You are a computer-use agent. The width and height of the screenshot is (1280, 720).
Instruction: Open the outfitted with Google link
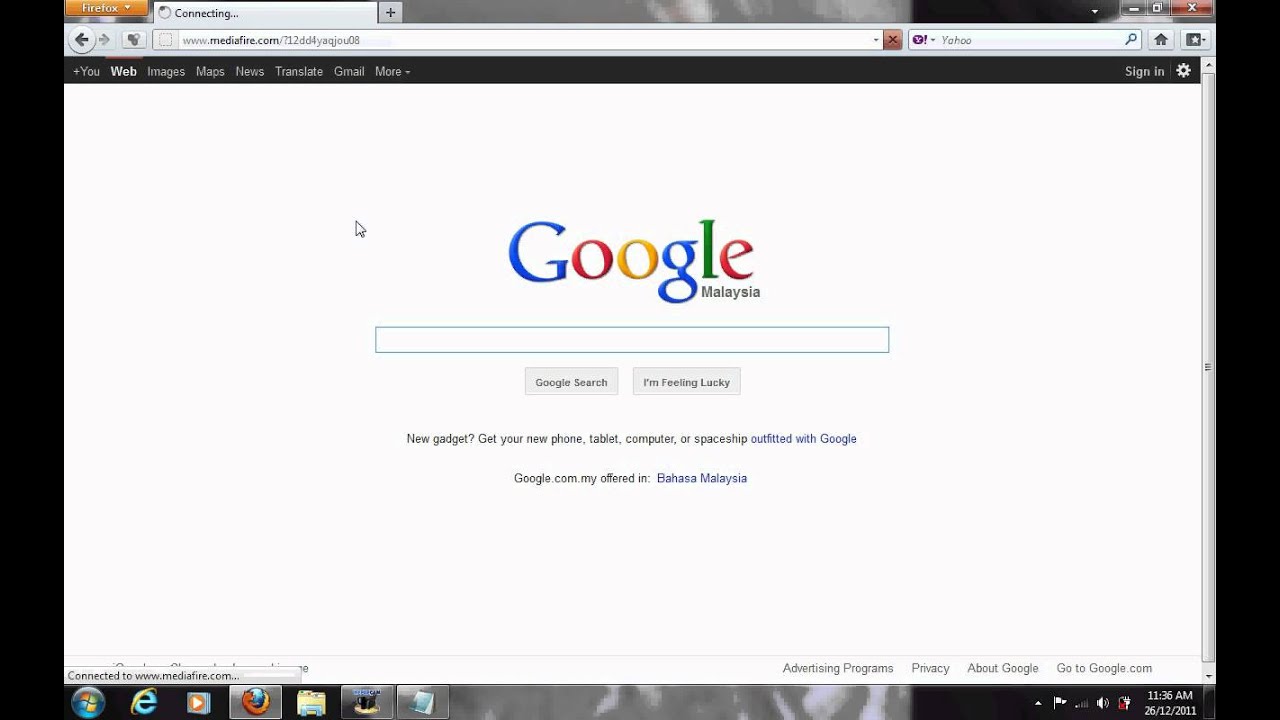pos(804,438)
